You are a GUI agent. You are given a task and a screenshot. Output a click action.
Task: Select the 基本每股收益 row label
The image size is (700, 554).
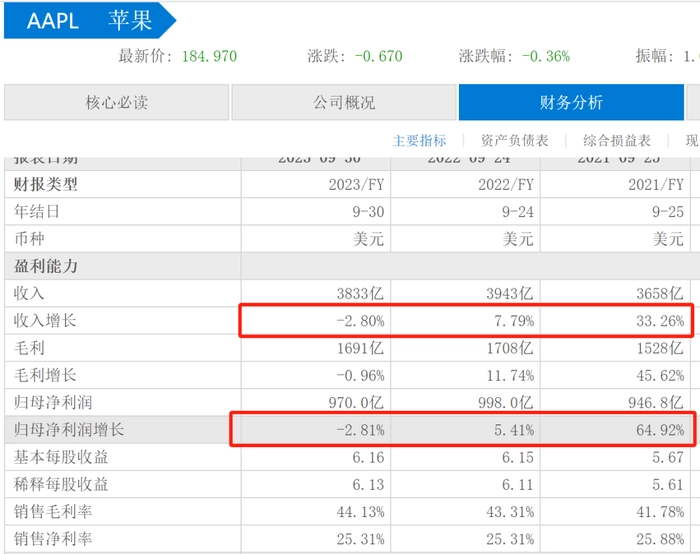59,457
